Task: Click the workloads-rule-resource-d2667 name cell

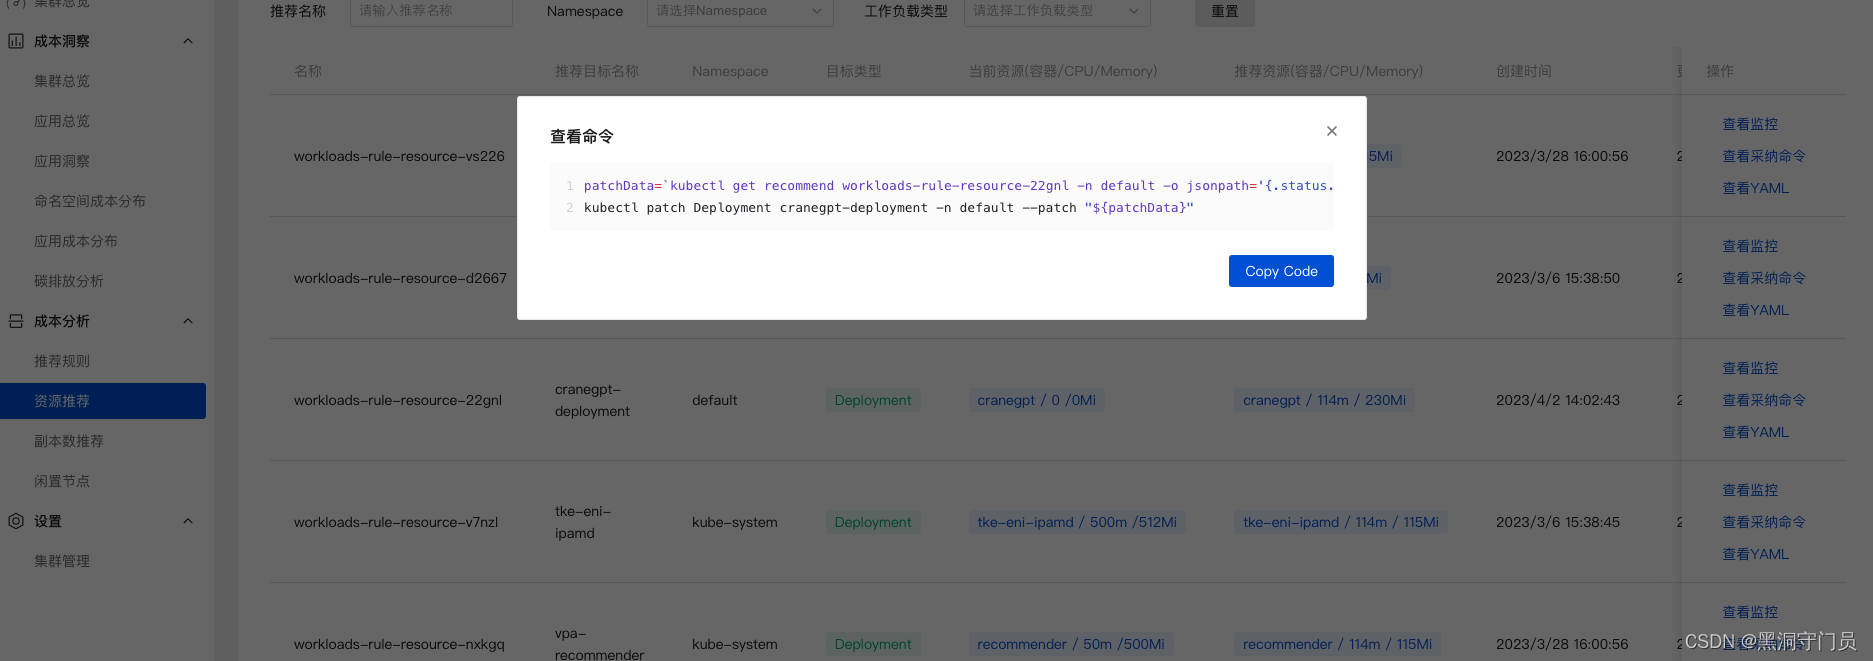Action: click(400, 278)
